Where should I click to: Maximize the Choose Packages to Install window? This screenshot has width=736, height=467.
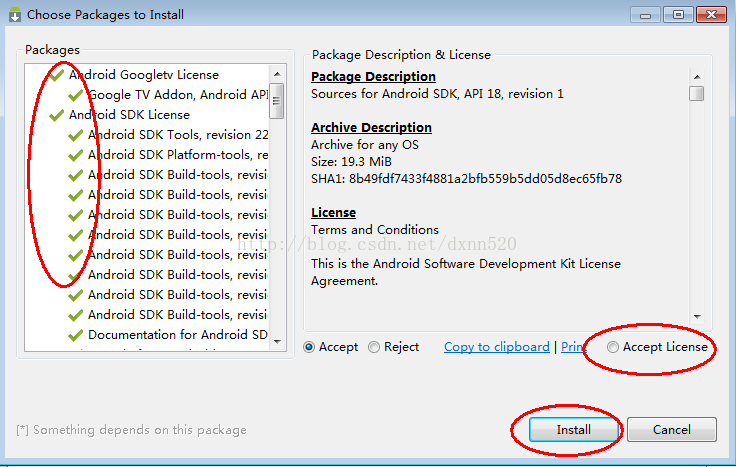(678, 15)
